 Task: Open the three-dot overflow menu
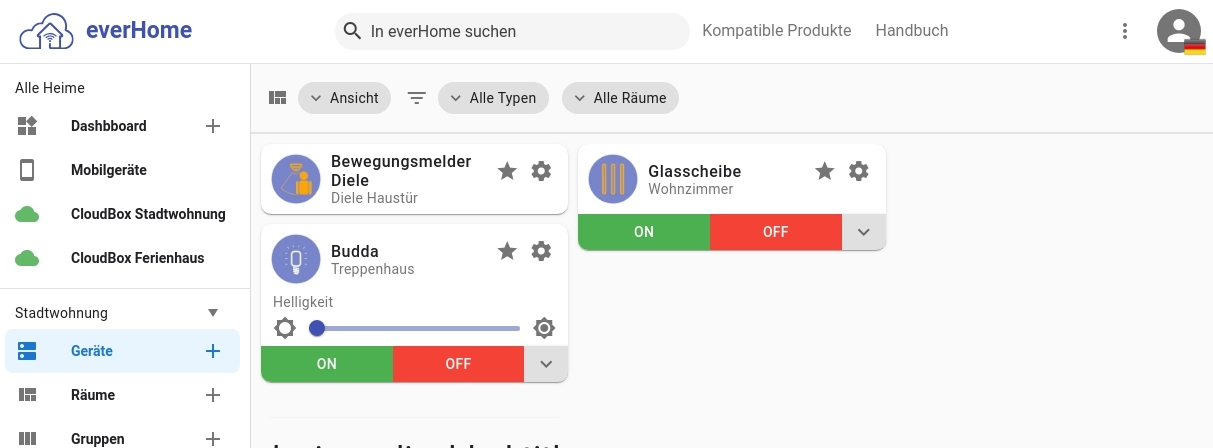[1125, 31]
